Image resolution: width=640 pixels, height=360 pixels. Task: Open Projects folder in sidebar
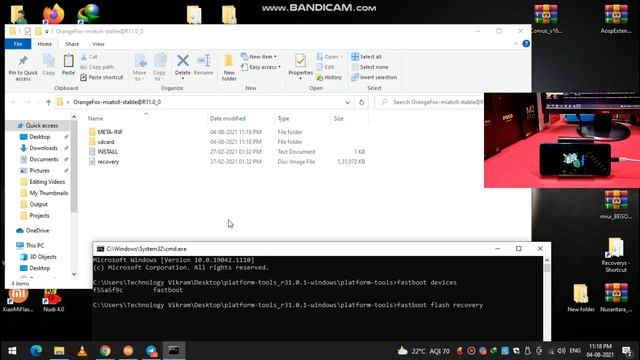[x=39, y=216]
